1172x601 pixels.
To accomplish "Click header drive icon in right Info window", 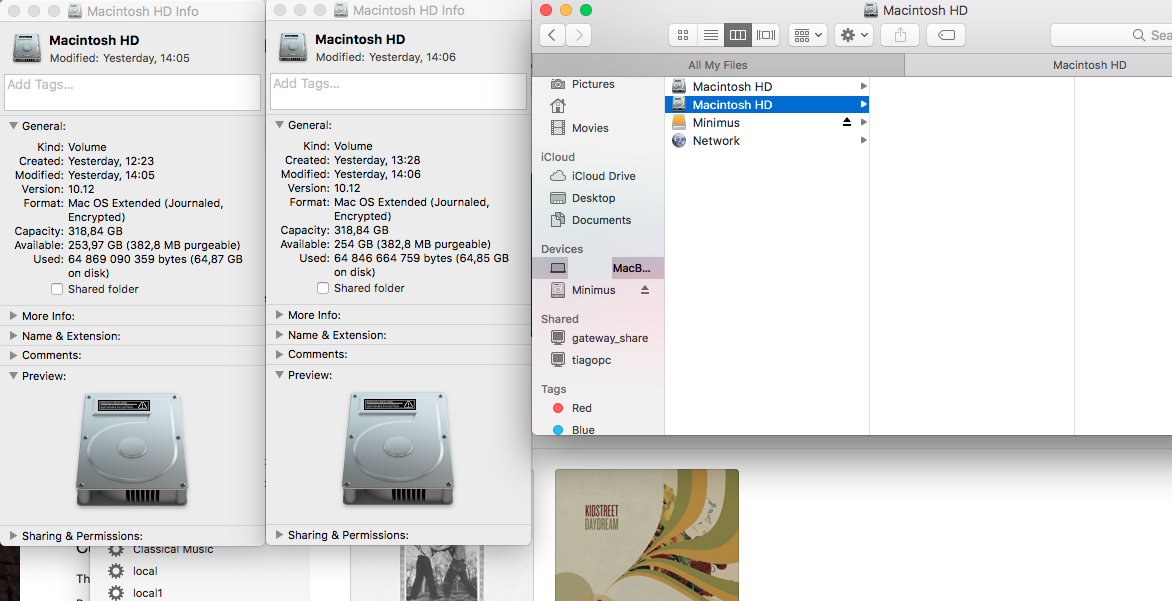I will click(x=293, y=47).
